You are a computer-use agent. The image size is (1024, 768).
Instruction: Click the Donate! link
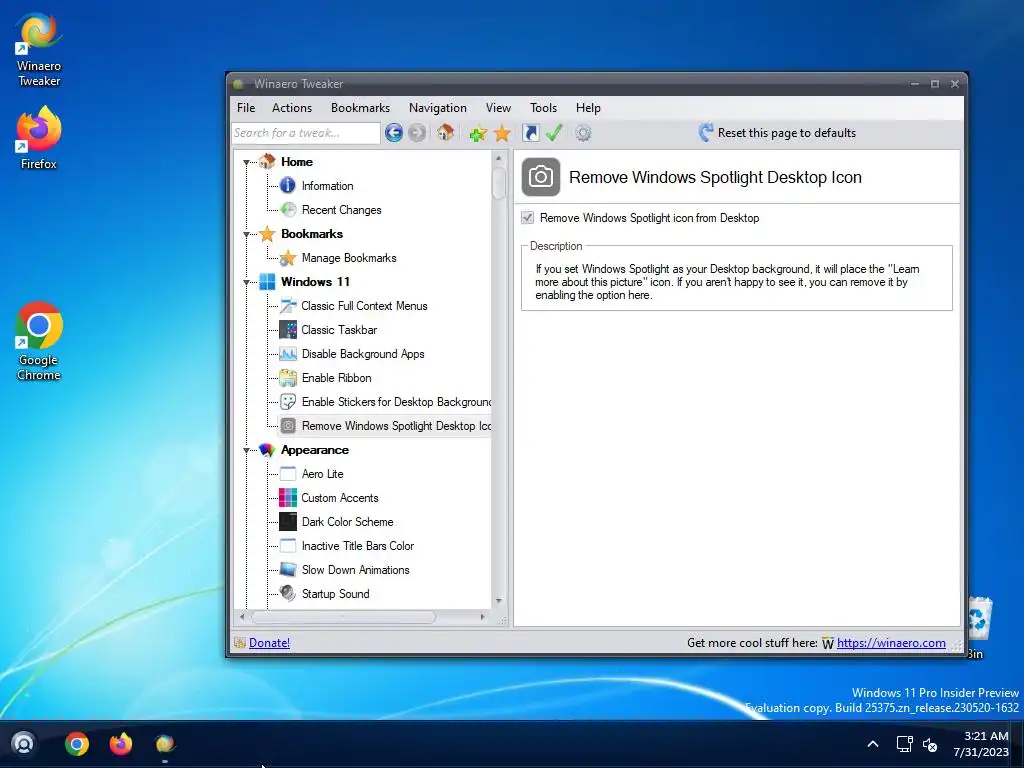click(269, 643)
